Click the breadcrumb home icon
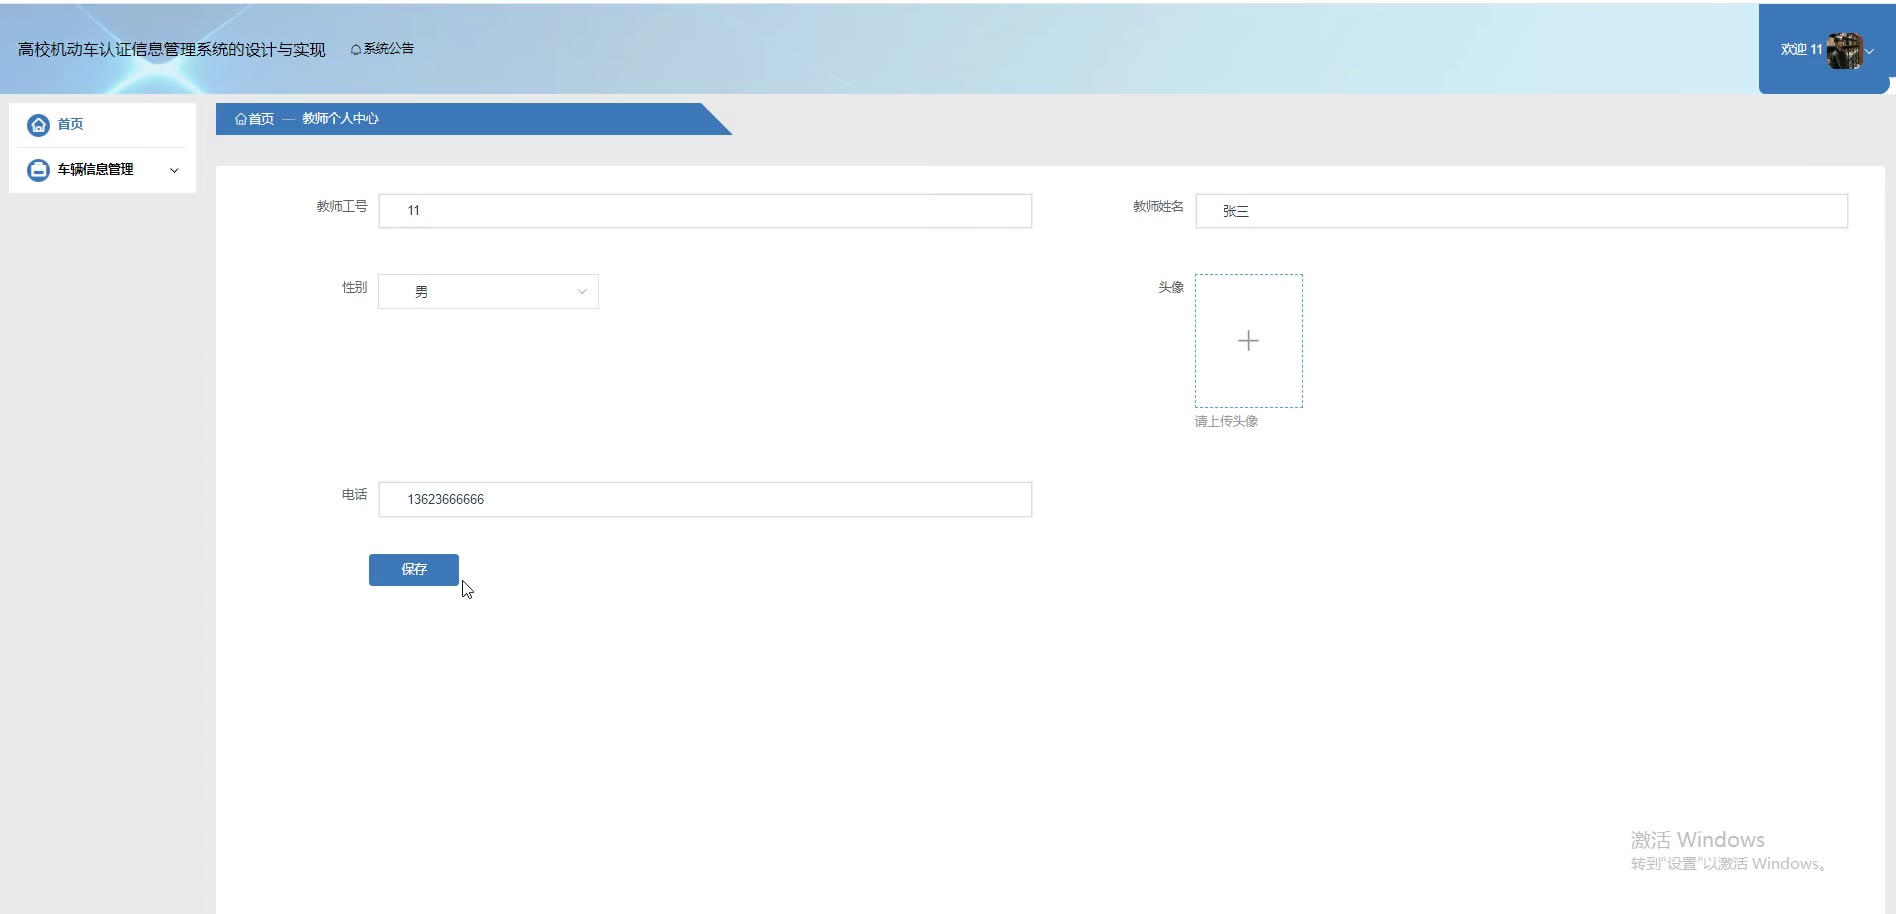 coord(240,119)
